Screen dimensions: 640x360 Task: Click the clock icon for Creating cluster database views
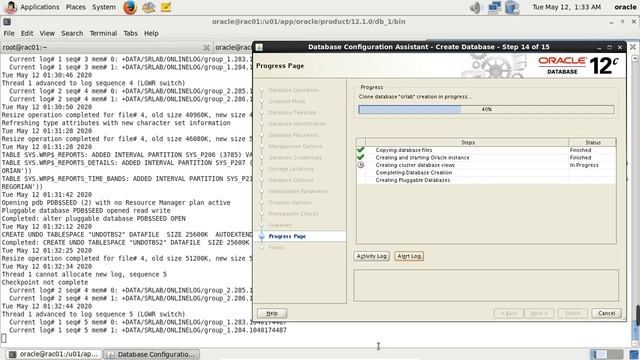pyautogui.click(x=360, y=165)
